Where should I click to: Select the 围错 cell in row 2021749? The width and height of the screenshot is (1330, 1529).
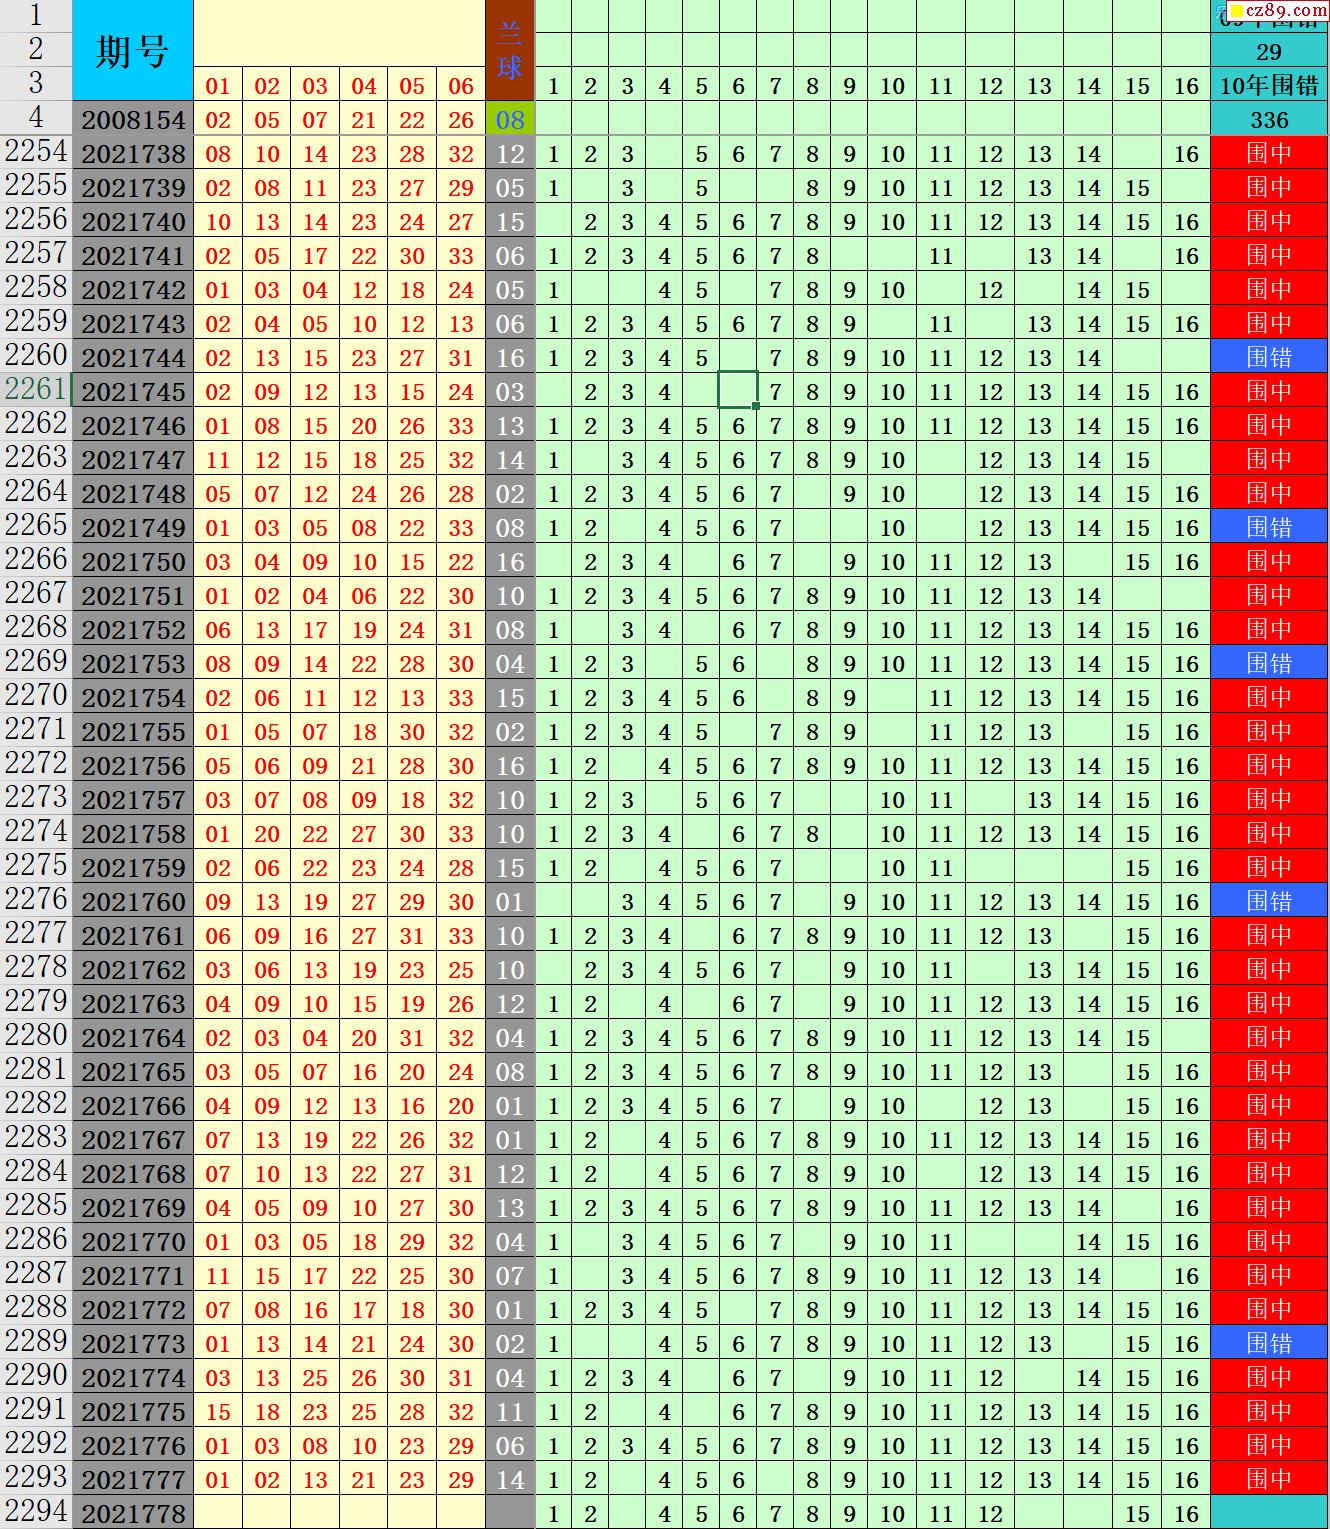[x=1269, y=527]
